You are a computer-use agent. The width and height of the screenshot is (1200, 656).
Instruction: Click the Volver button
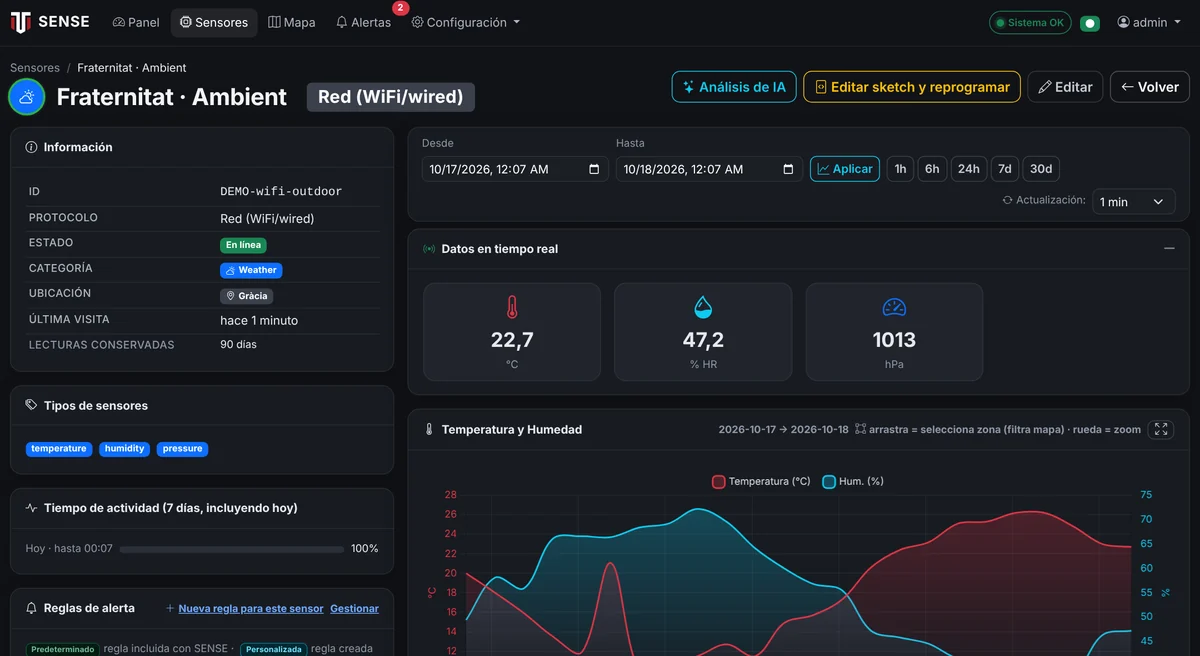[1150, 87]
